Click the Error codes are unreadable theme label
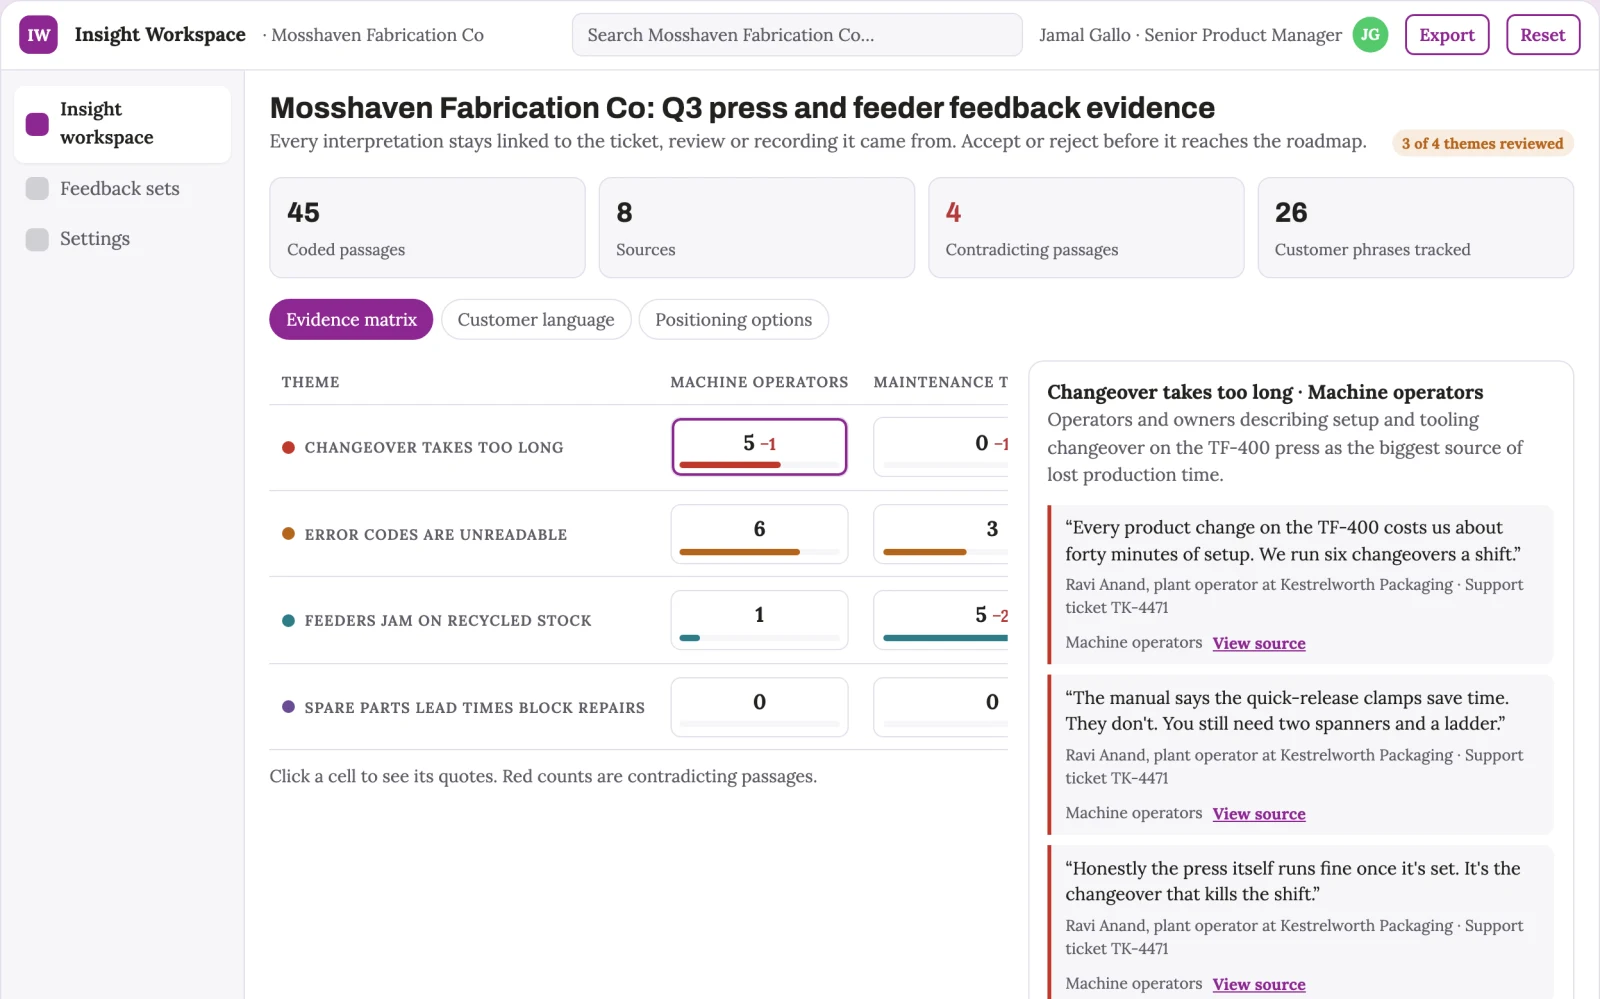The width and height of the screenshot is (1600, 999). pyautogui.click(x=436, y=535)
